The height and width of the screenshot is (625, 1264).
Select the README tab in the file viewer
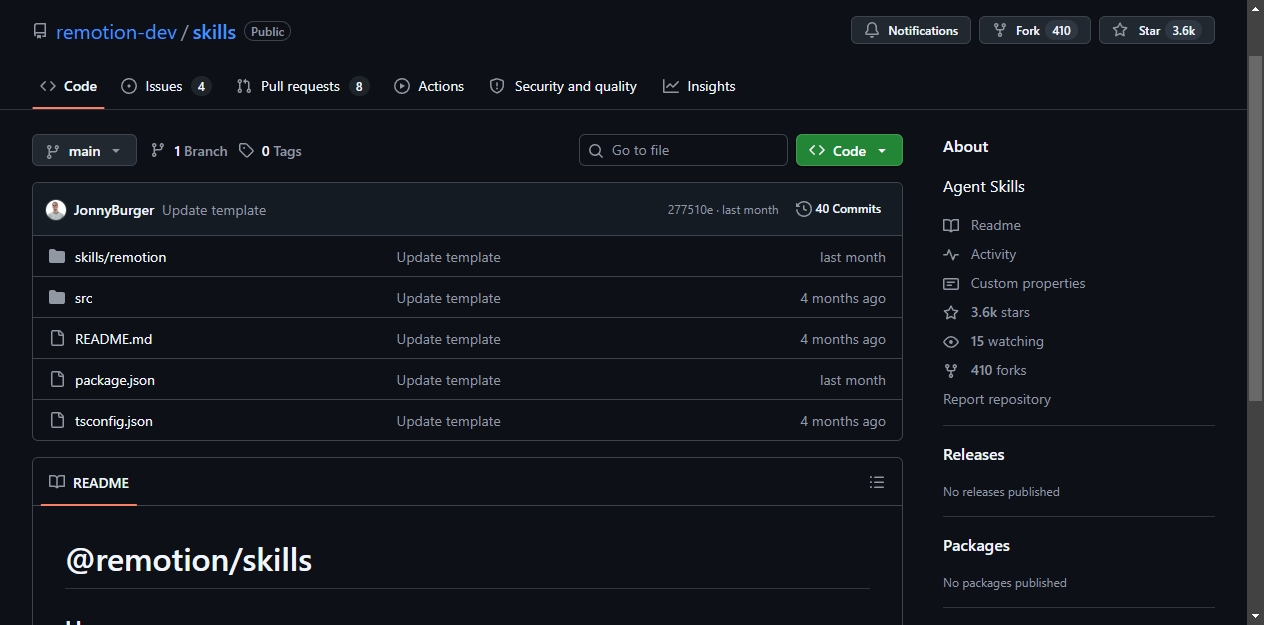[89, 483]
